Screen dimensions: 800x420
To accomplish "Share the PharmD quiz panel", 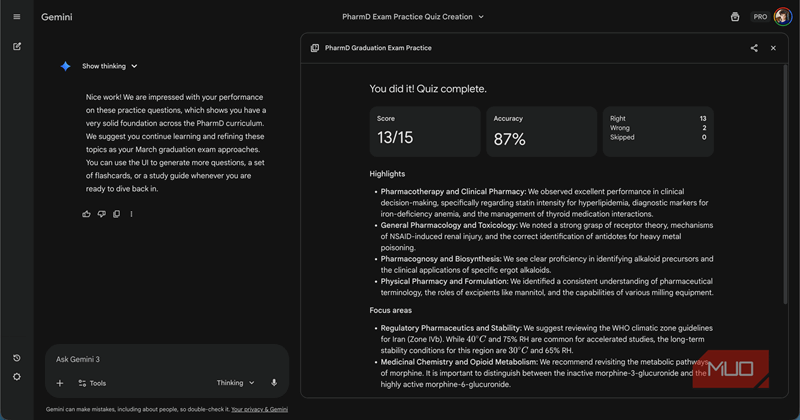I will click(x=754, y=48).
